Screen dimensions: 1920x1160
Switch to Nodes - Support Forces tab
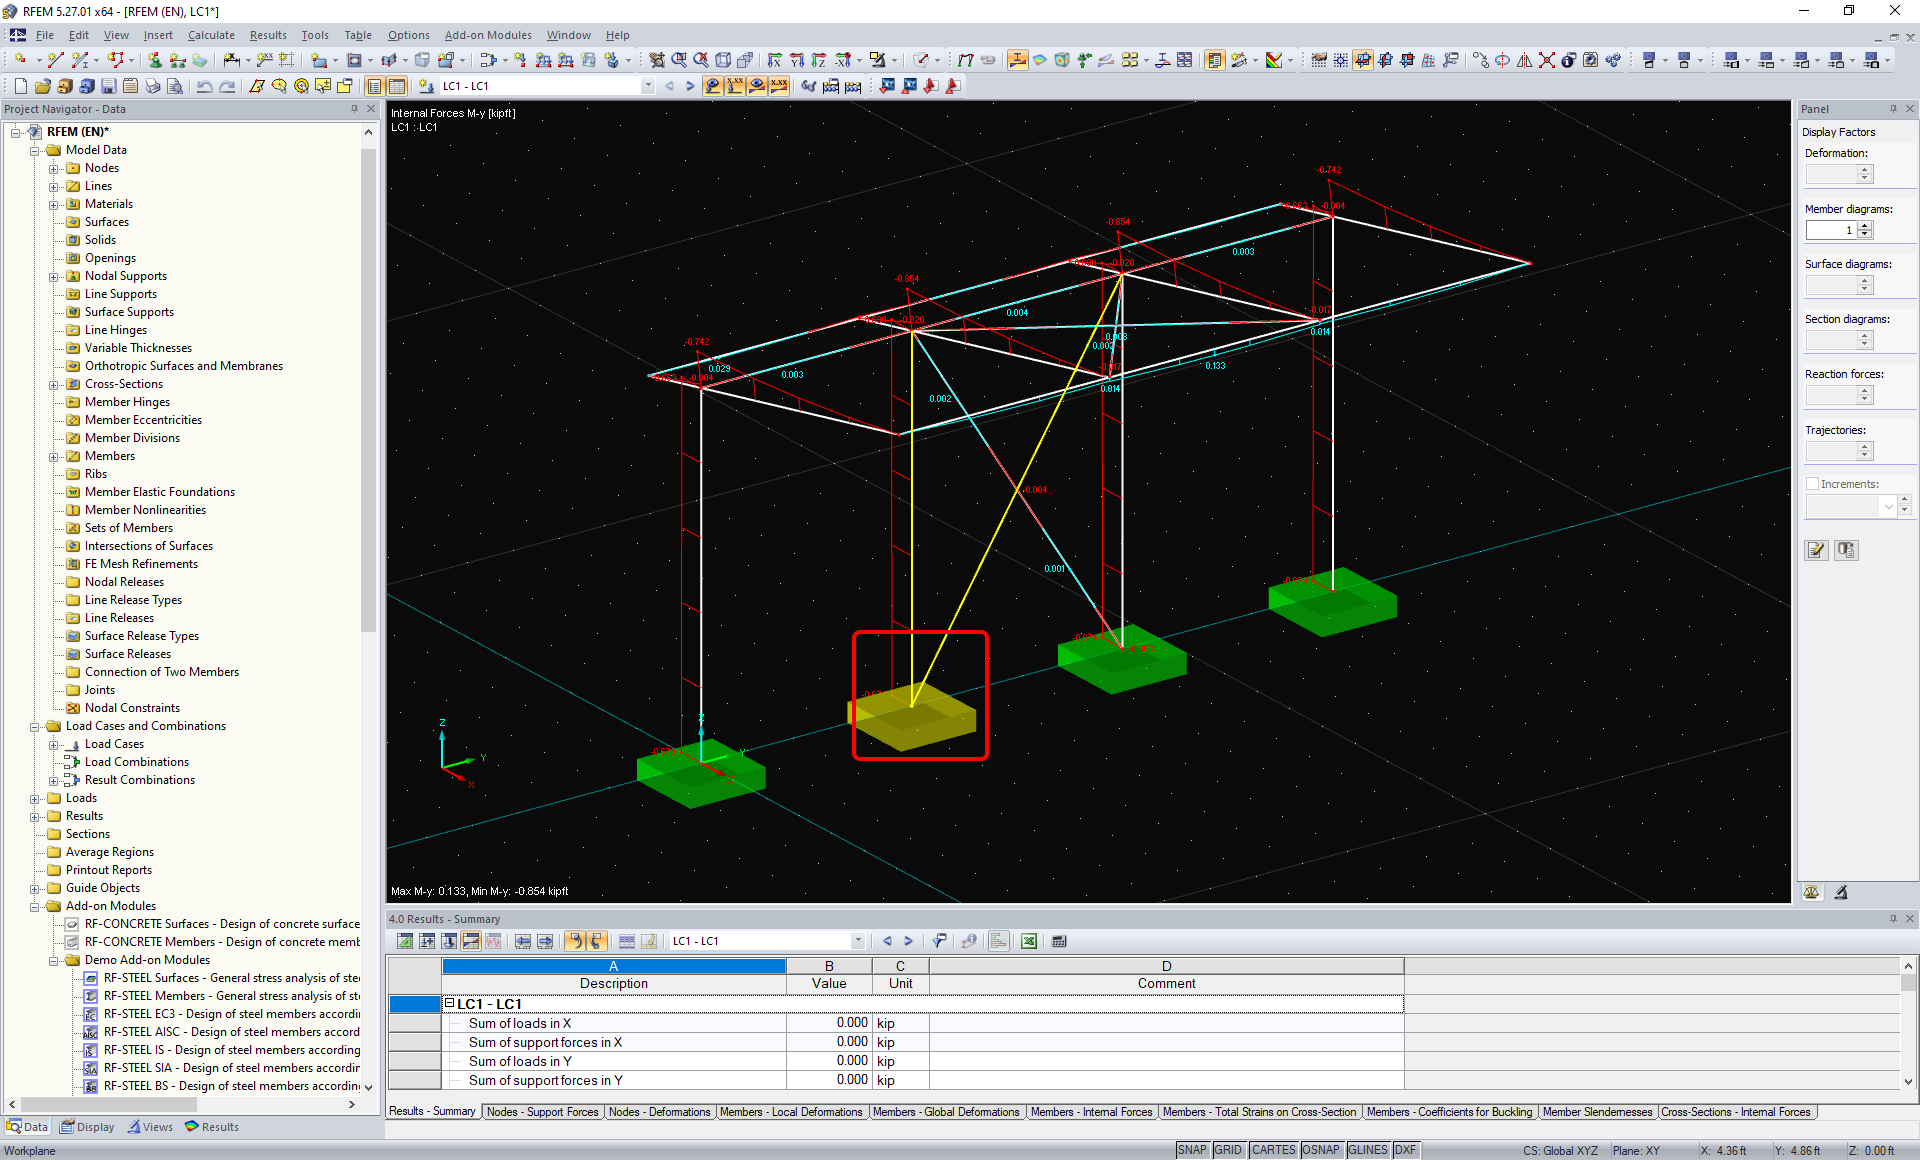tap(542, 1112)
